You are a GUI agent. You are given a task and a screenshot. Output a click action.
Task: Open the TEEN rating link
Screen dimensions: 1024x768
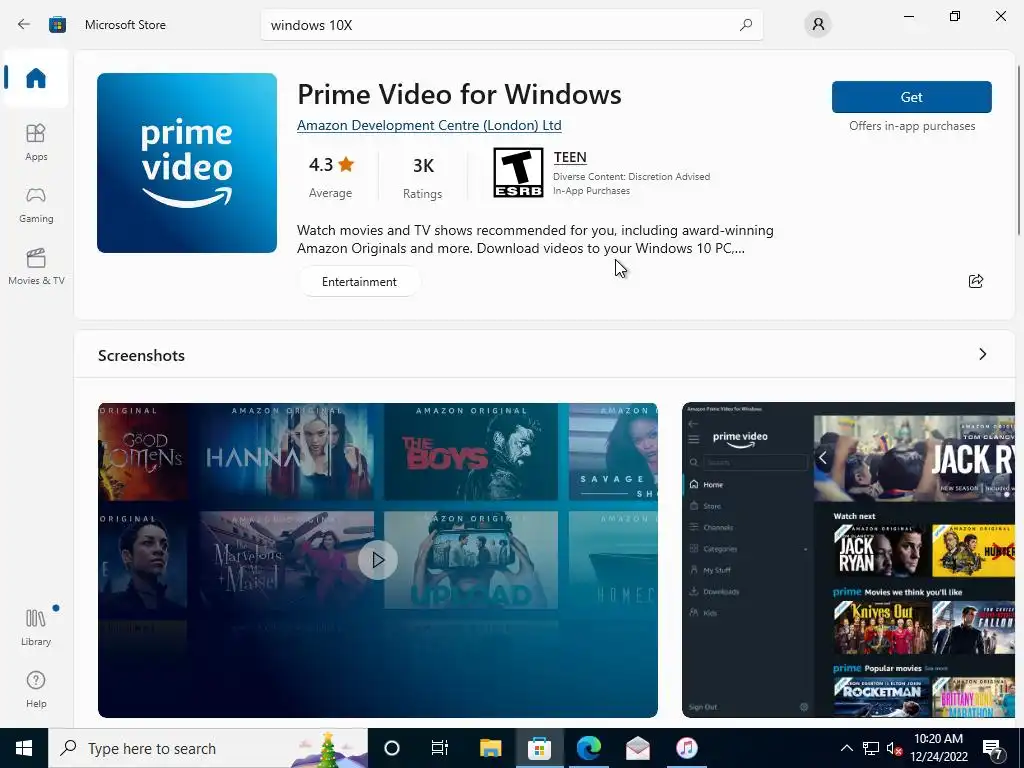click(570, 157)
